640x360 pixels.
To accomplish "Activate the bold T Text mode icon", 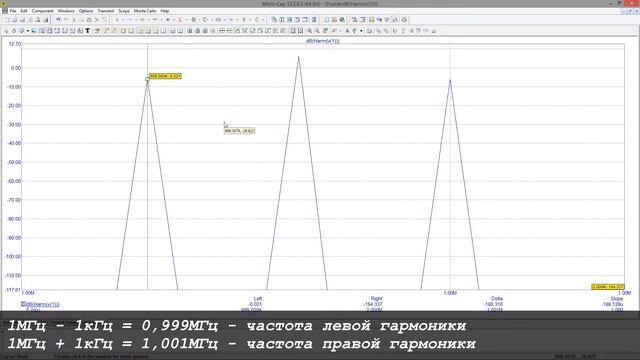I will click(x=87, y=31).
